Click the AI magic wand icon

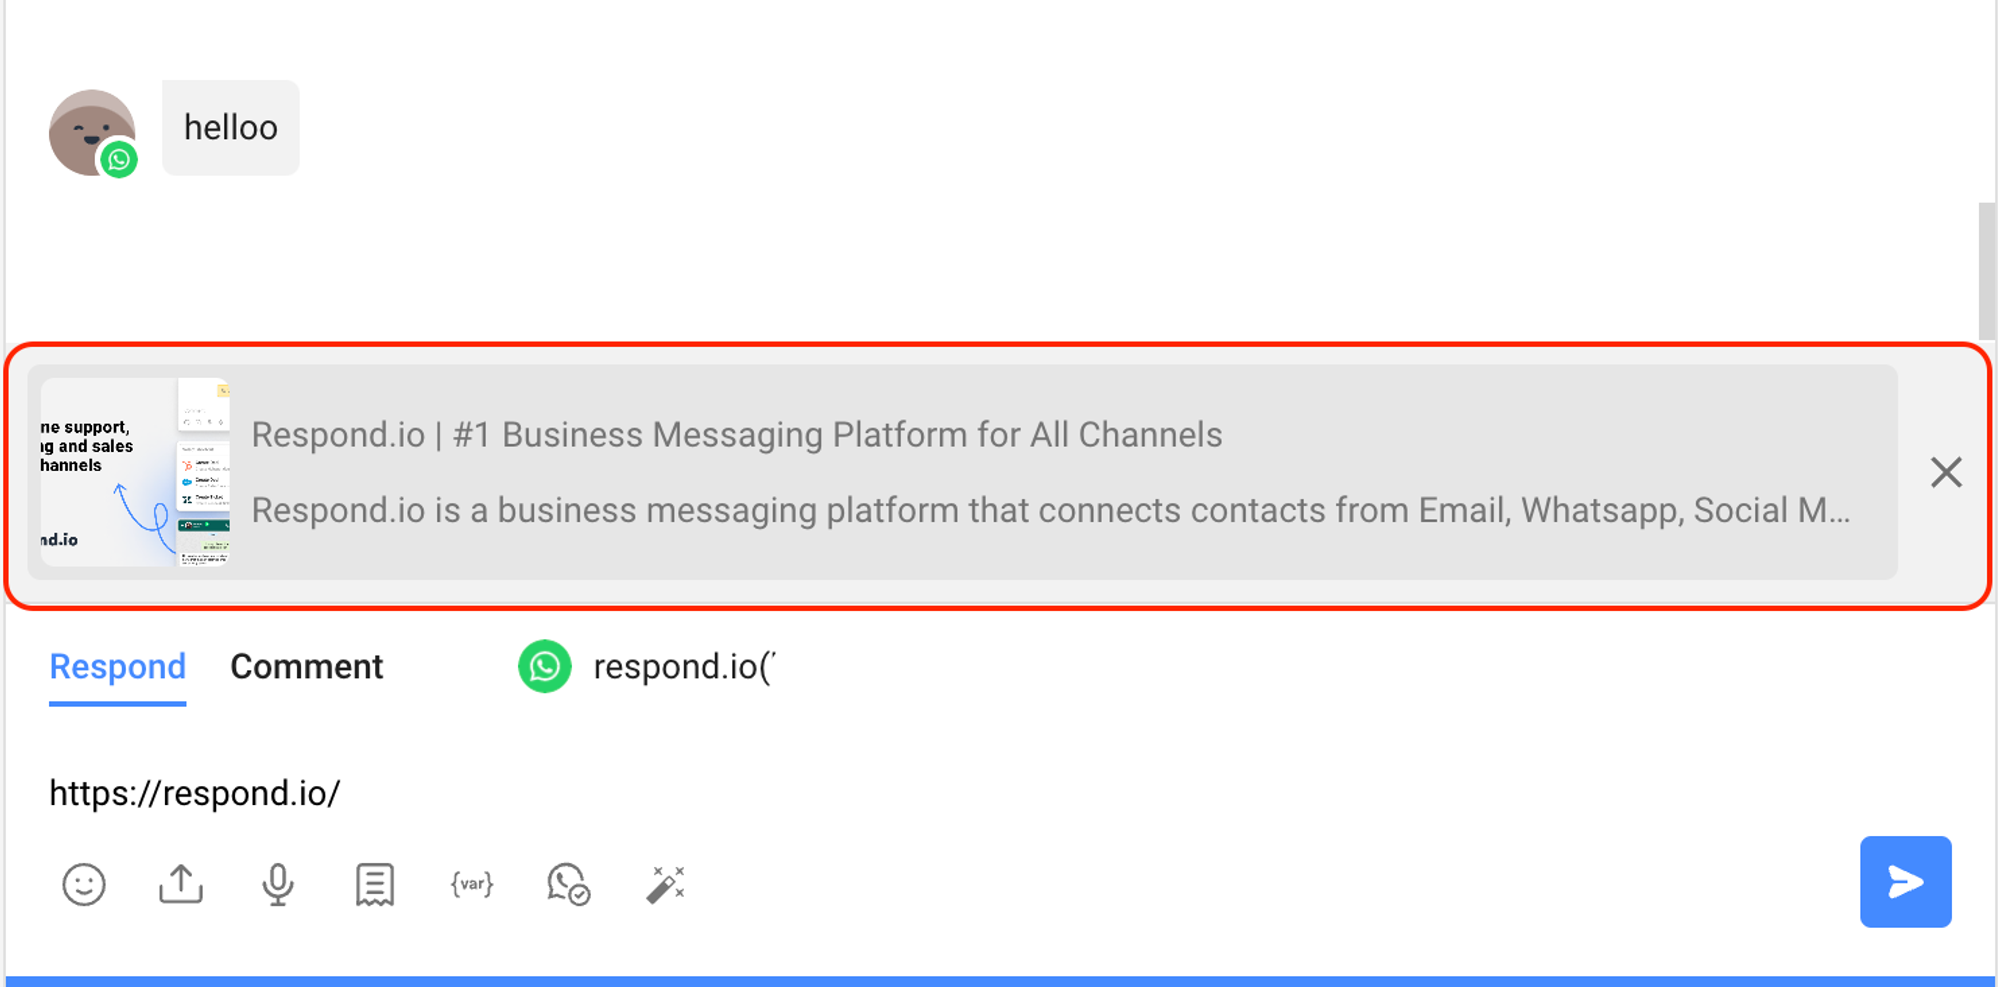pos(665,885)
